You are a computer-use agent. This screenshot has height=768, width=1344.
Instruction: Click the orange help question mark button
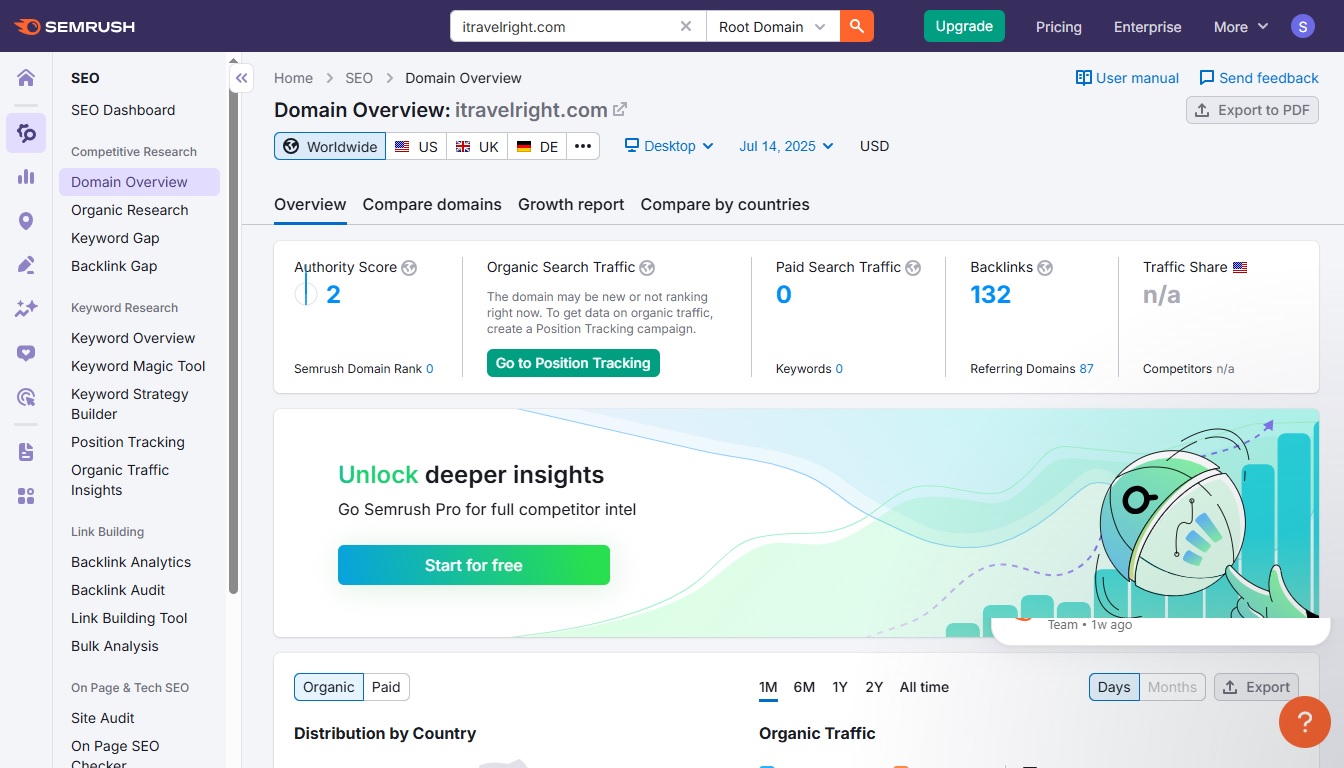click(1304, 722)
